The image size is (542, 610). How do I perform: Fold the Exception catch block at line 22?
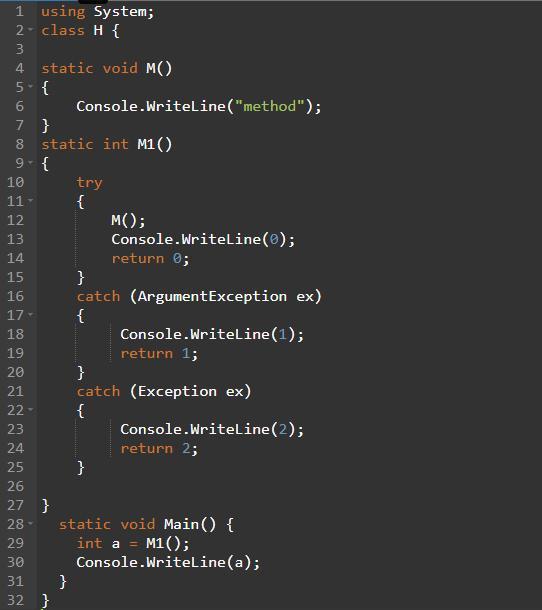(x=31, y=409)
